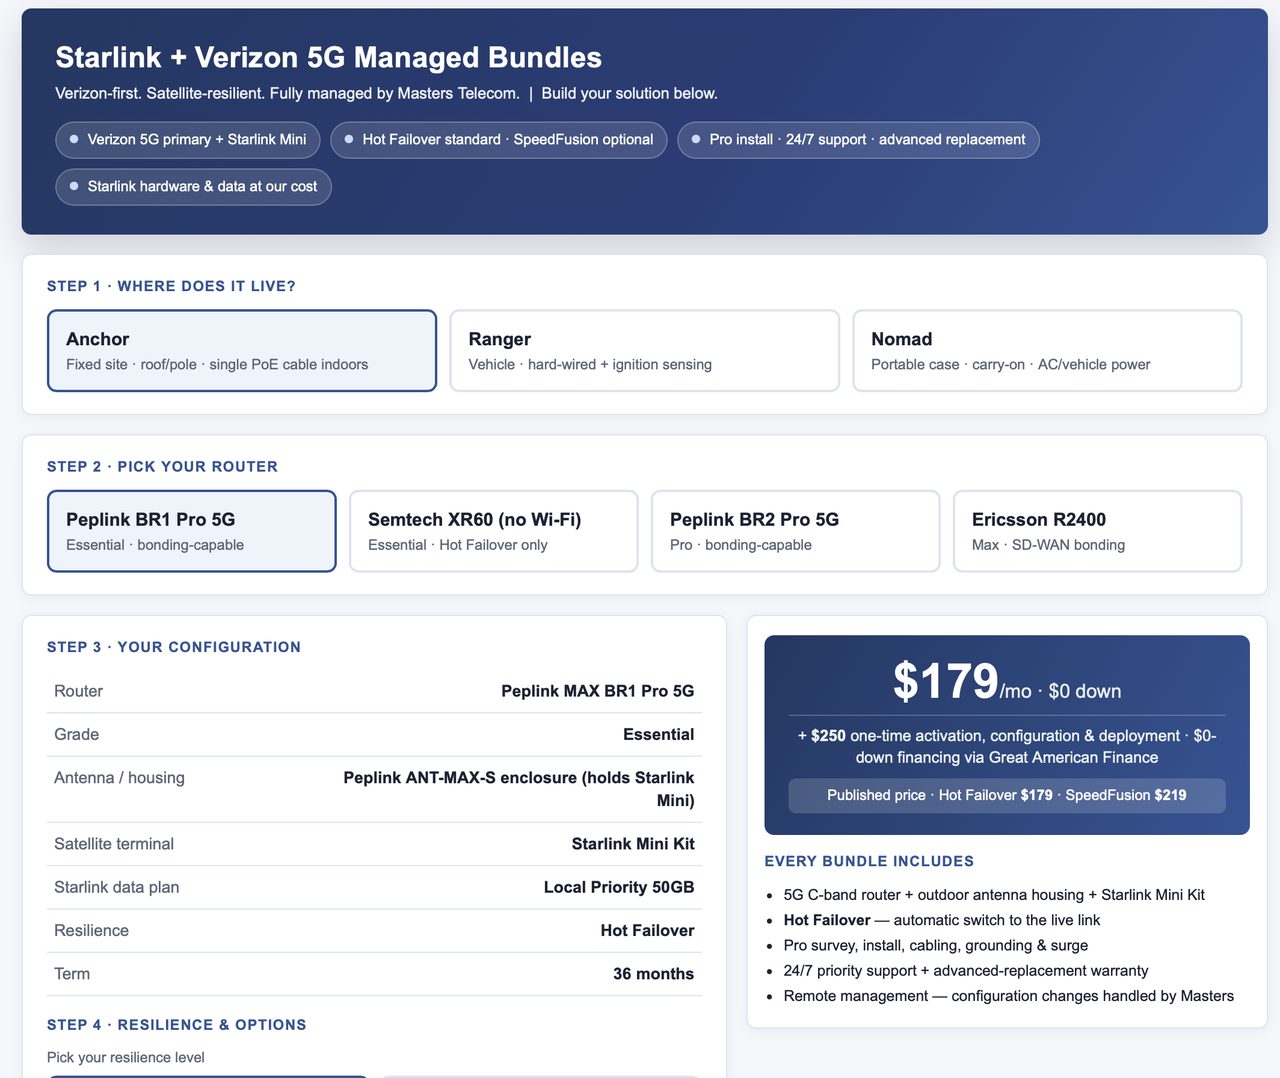Click the Pick your resilience level text
1280x1078 pixels.
click(126, 1058)
